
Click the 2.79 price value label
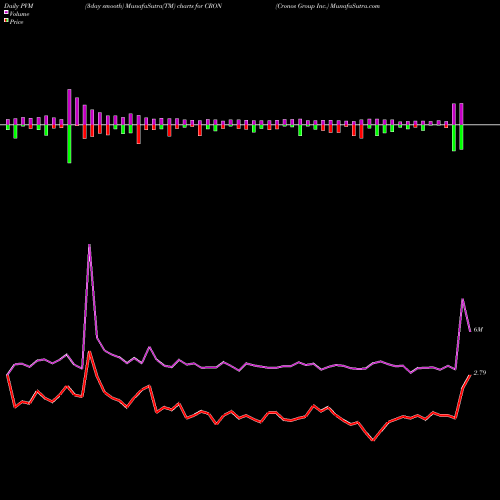point(480,373)
